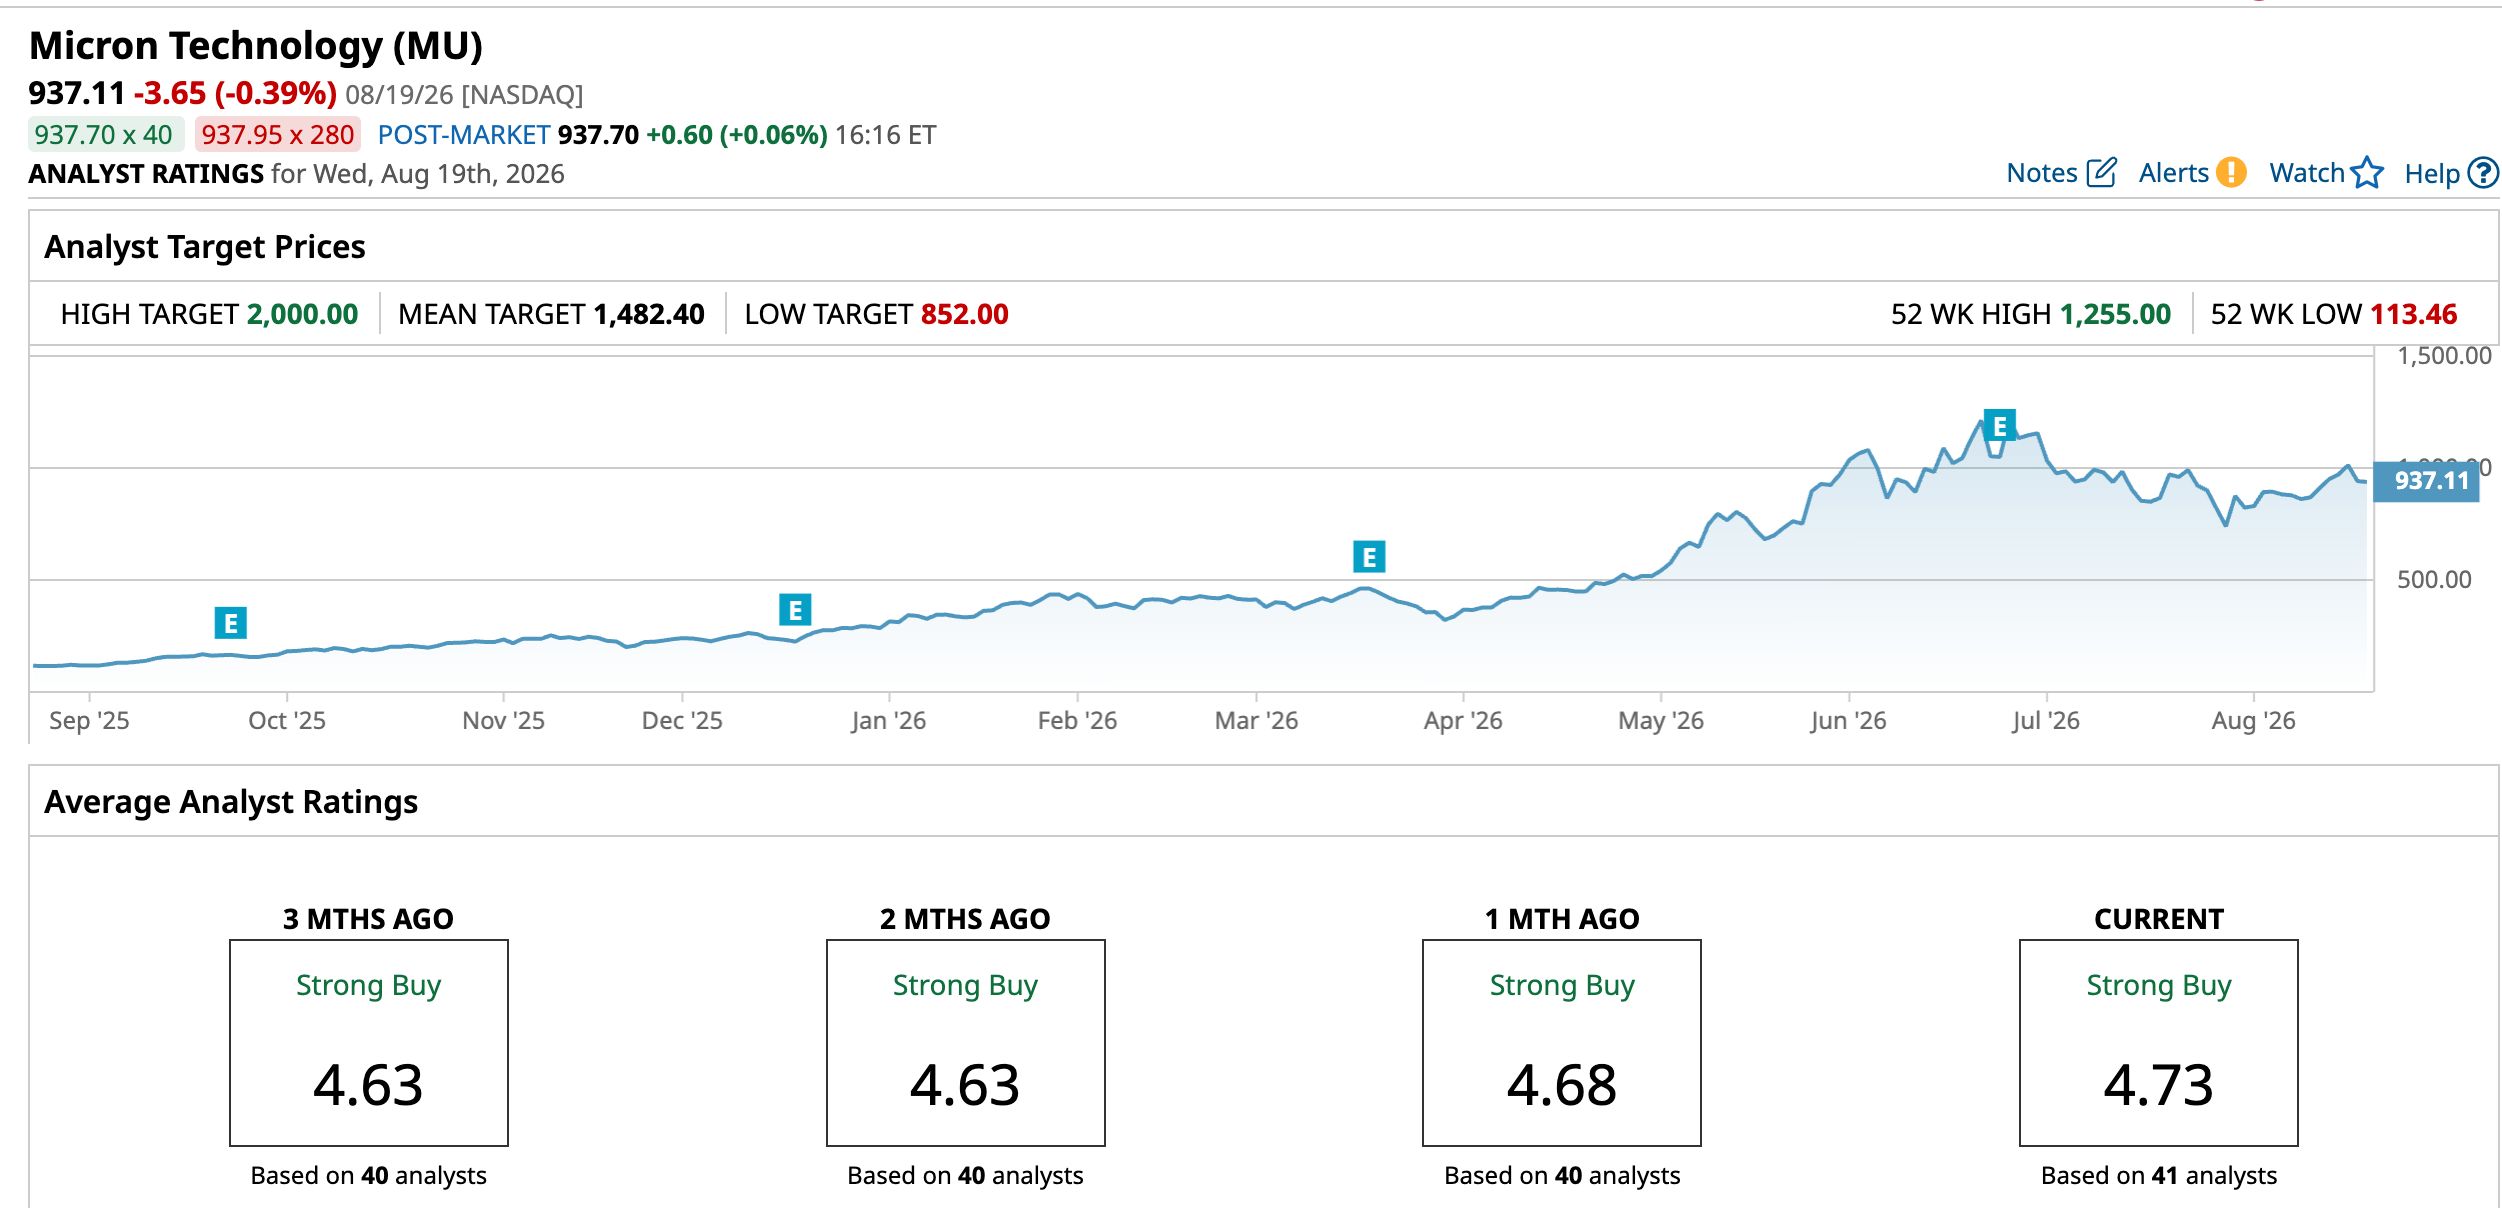2502x1208 pixels.
Task: Select the 2 MTHS AGO rating box
Action: pos(966,1043)
